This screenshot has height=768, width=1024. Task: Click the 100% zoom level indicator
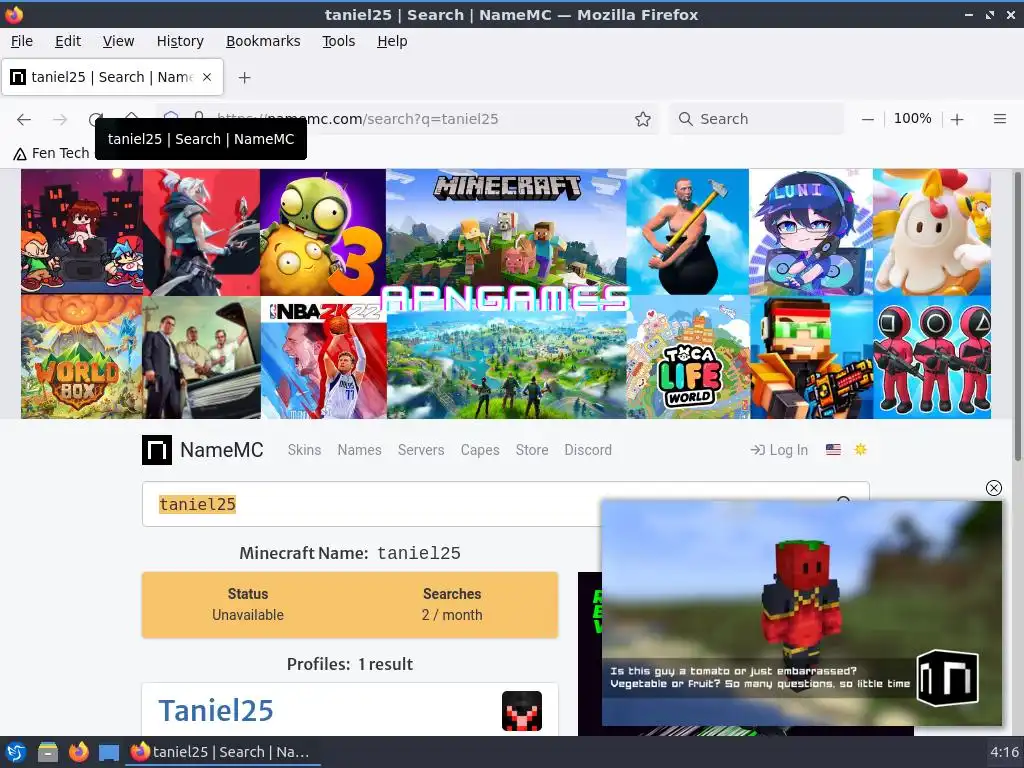click(x=912, y=119)
